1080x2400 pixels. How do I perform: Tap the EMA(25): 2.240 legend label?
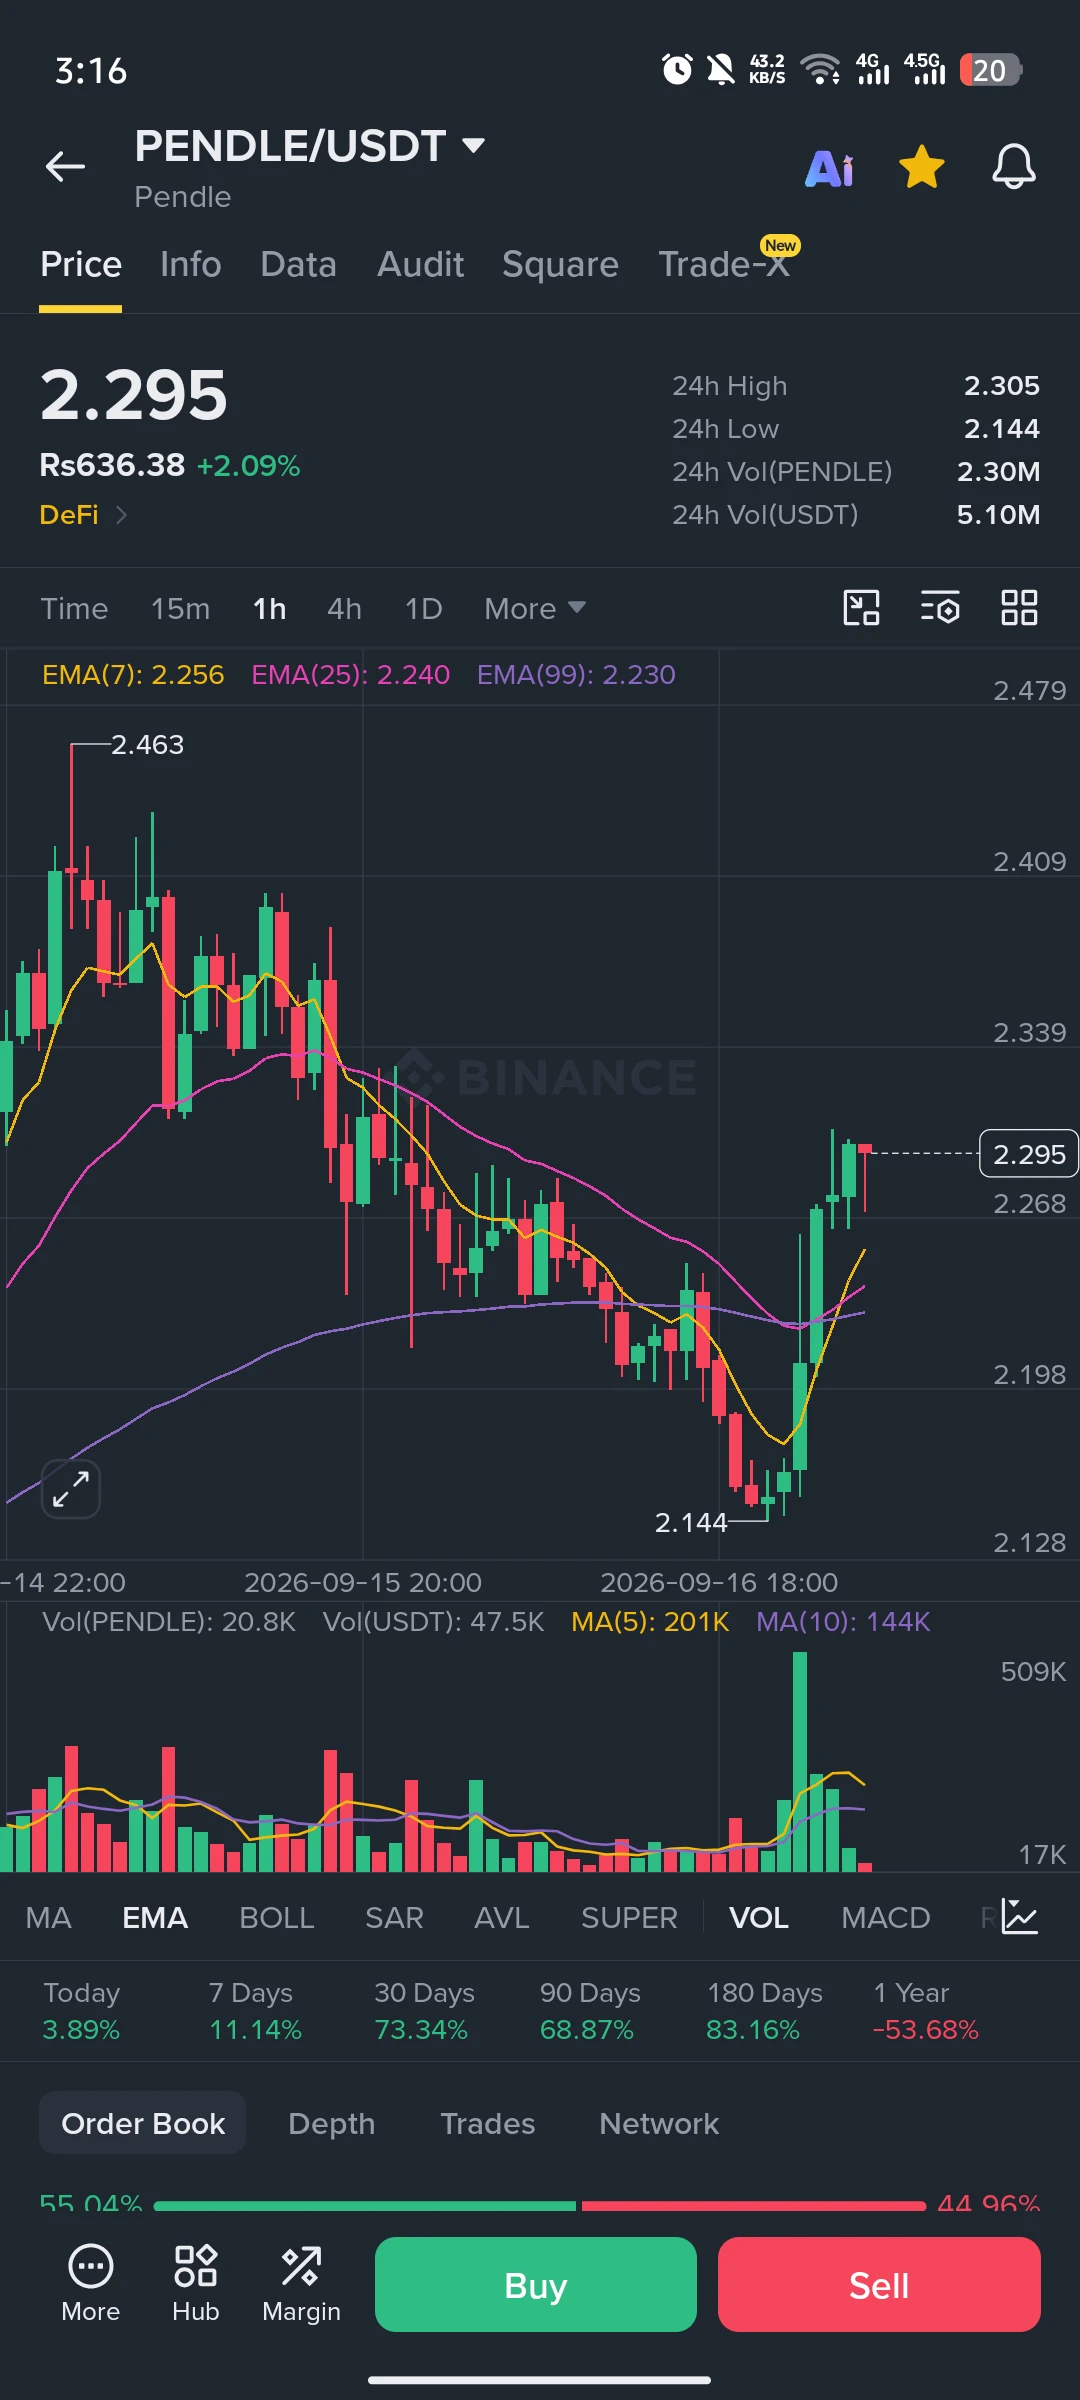coord(351,675)
